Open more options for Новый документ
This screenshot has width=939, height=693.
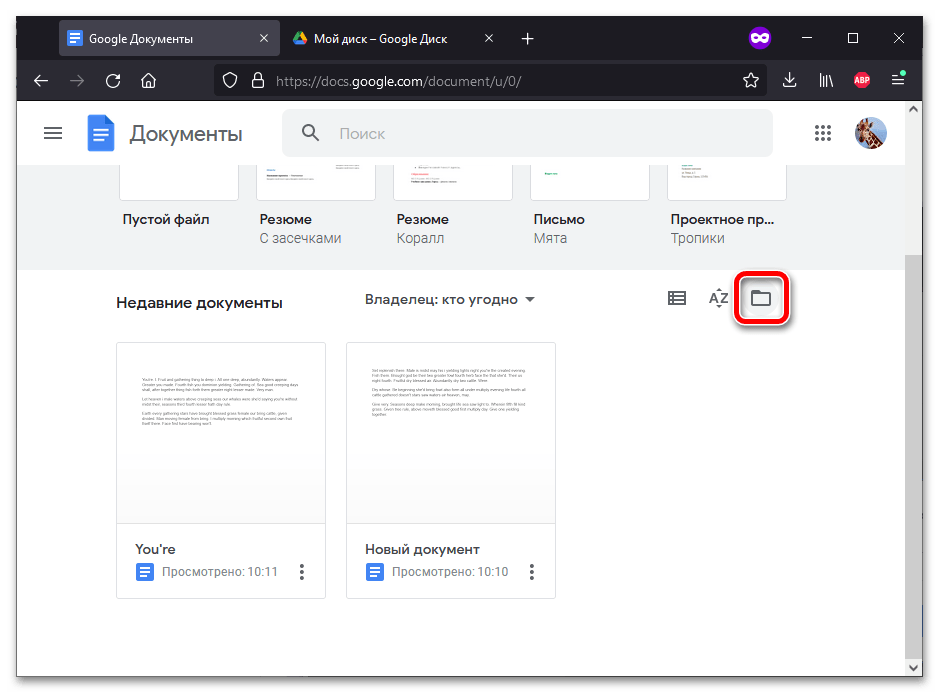pos(532,572)
